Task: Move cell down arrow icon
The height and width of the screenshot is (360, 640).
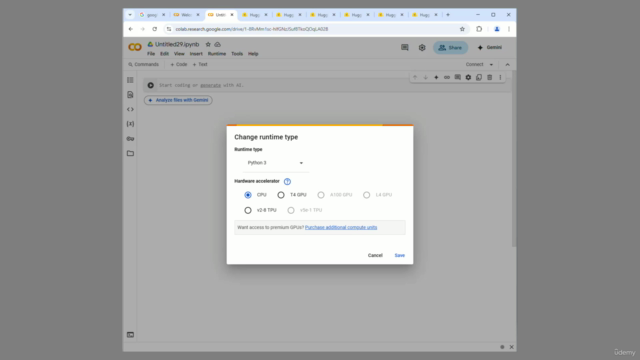Action: (x=425, y=78)
